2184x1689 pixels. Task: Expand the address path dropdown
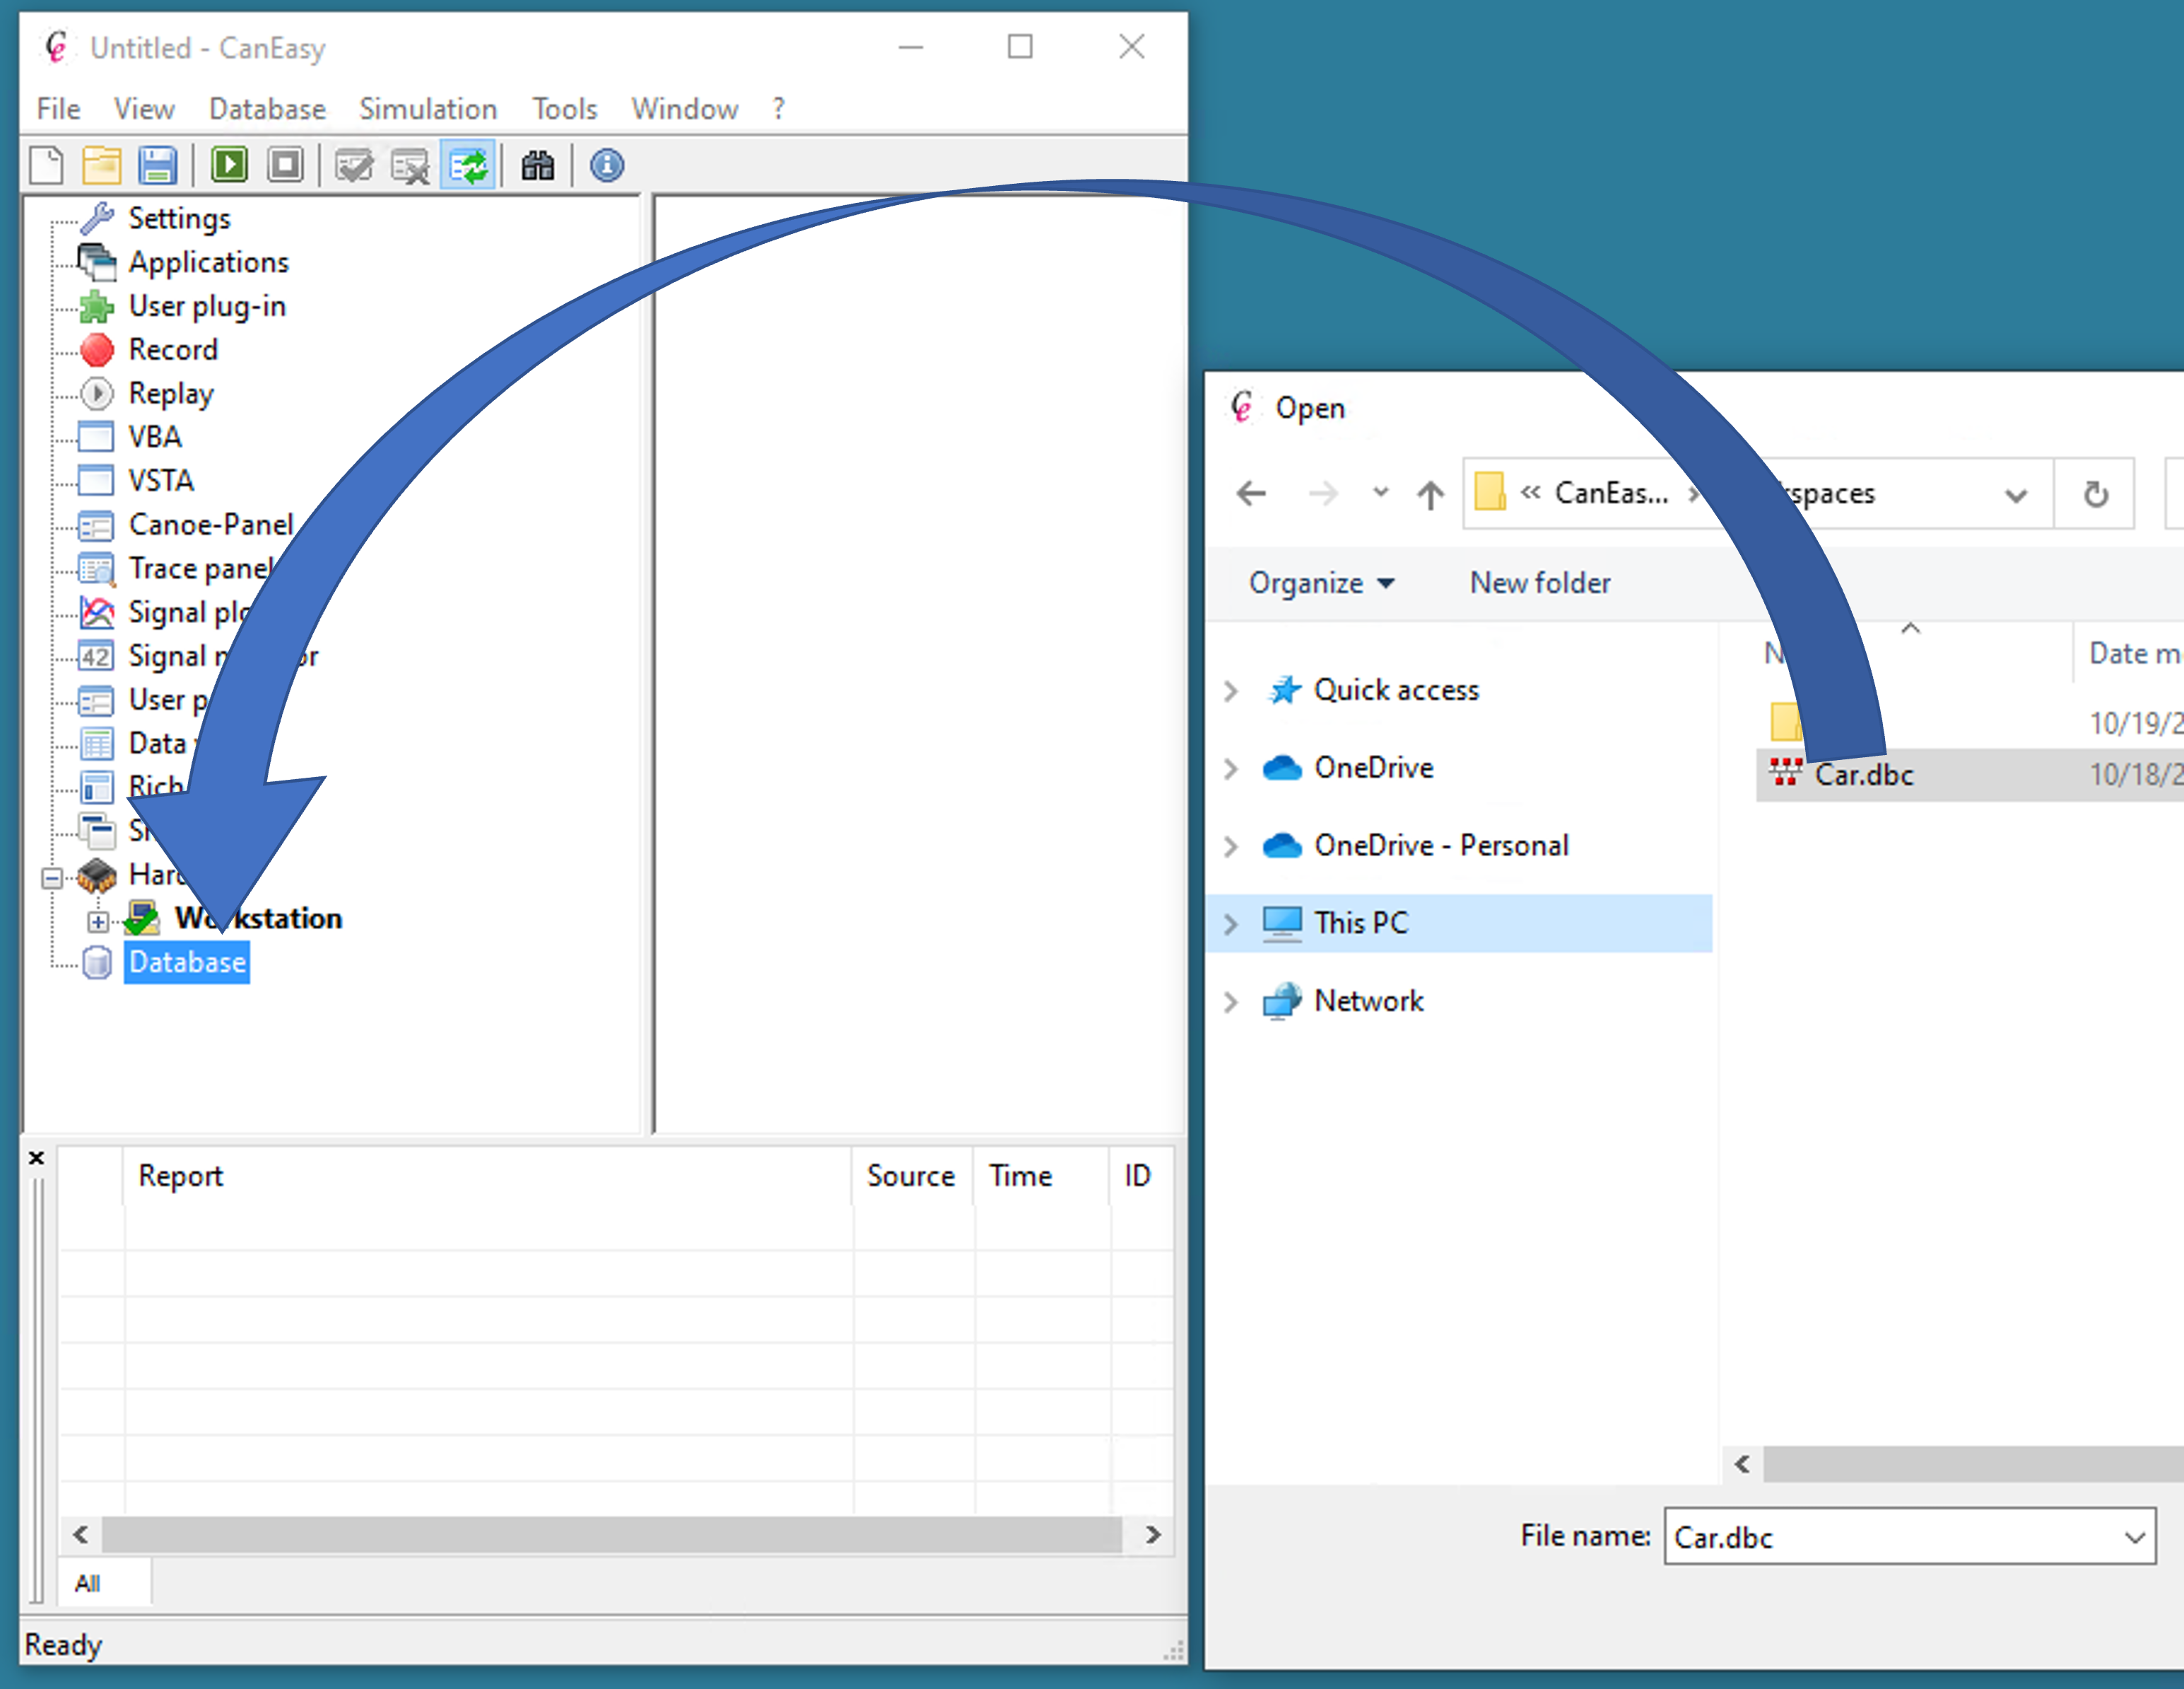[x=2016, y=495]
